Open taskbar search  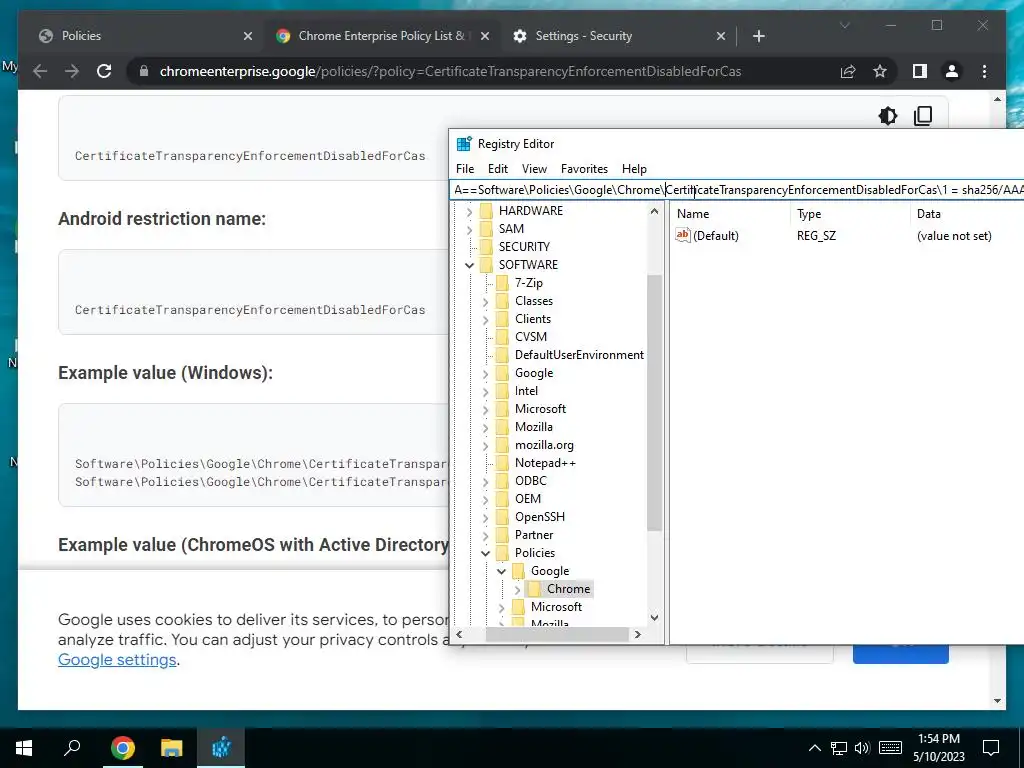pos(72,748)
